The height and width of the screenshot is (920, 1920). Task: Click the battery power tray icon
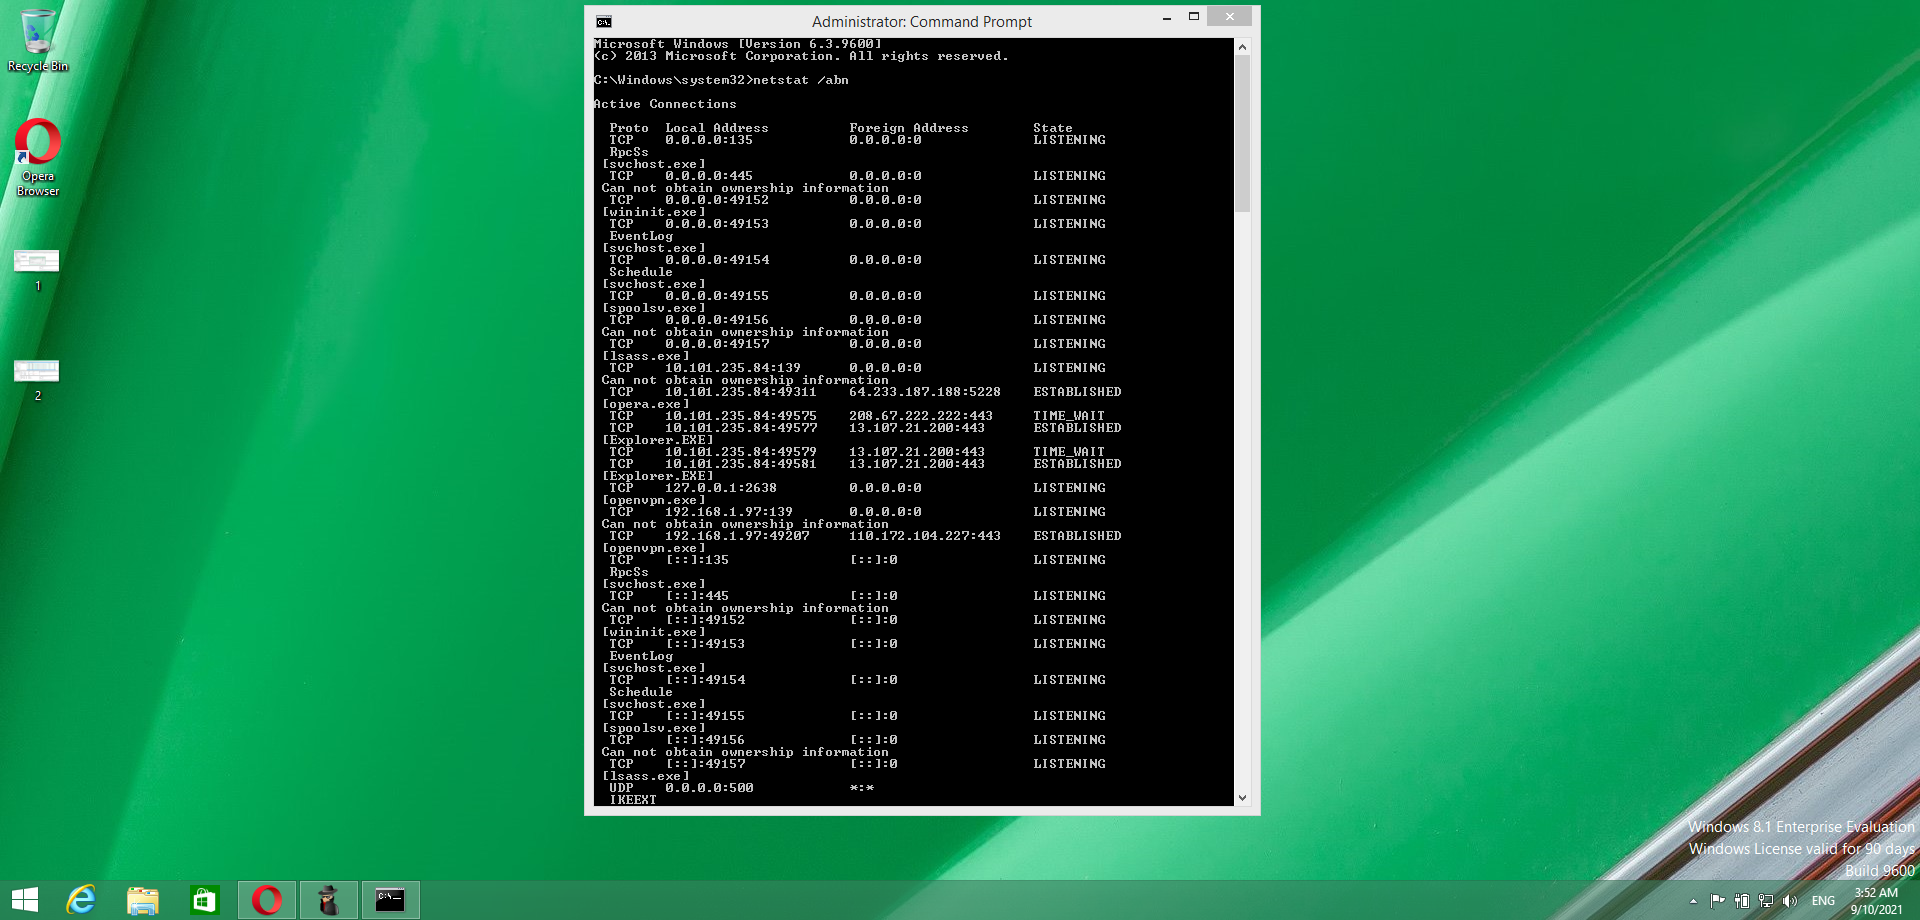1741,901
